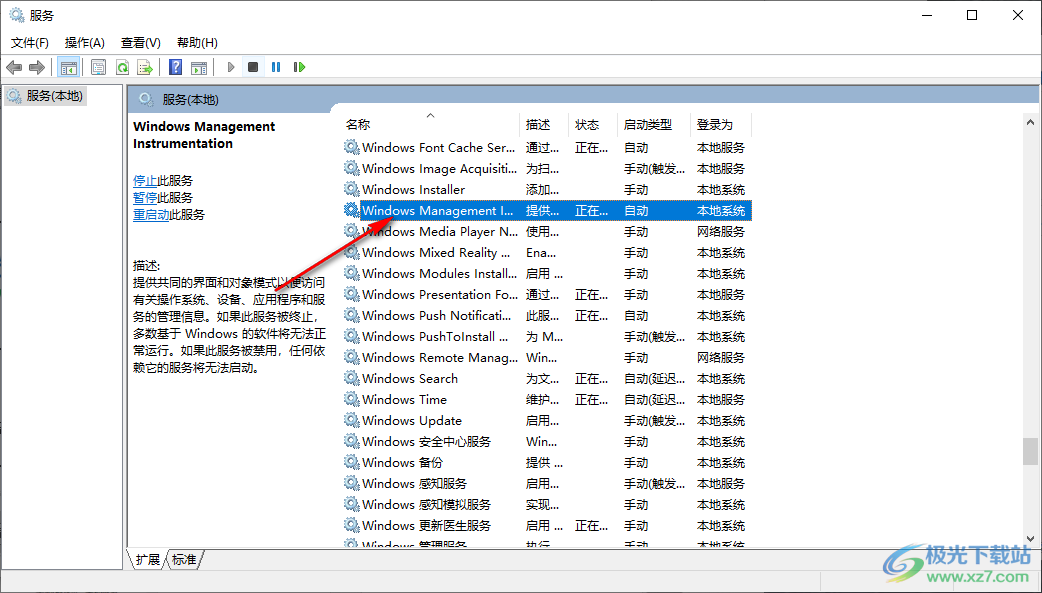Select Windows Remote Management service row
Viewport: 1042px width, 593px height.
(x=548, y=358)
